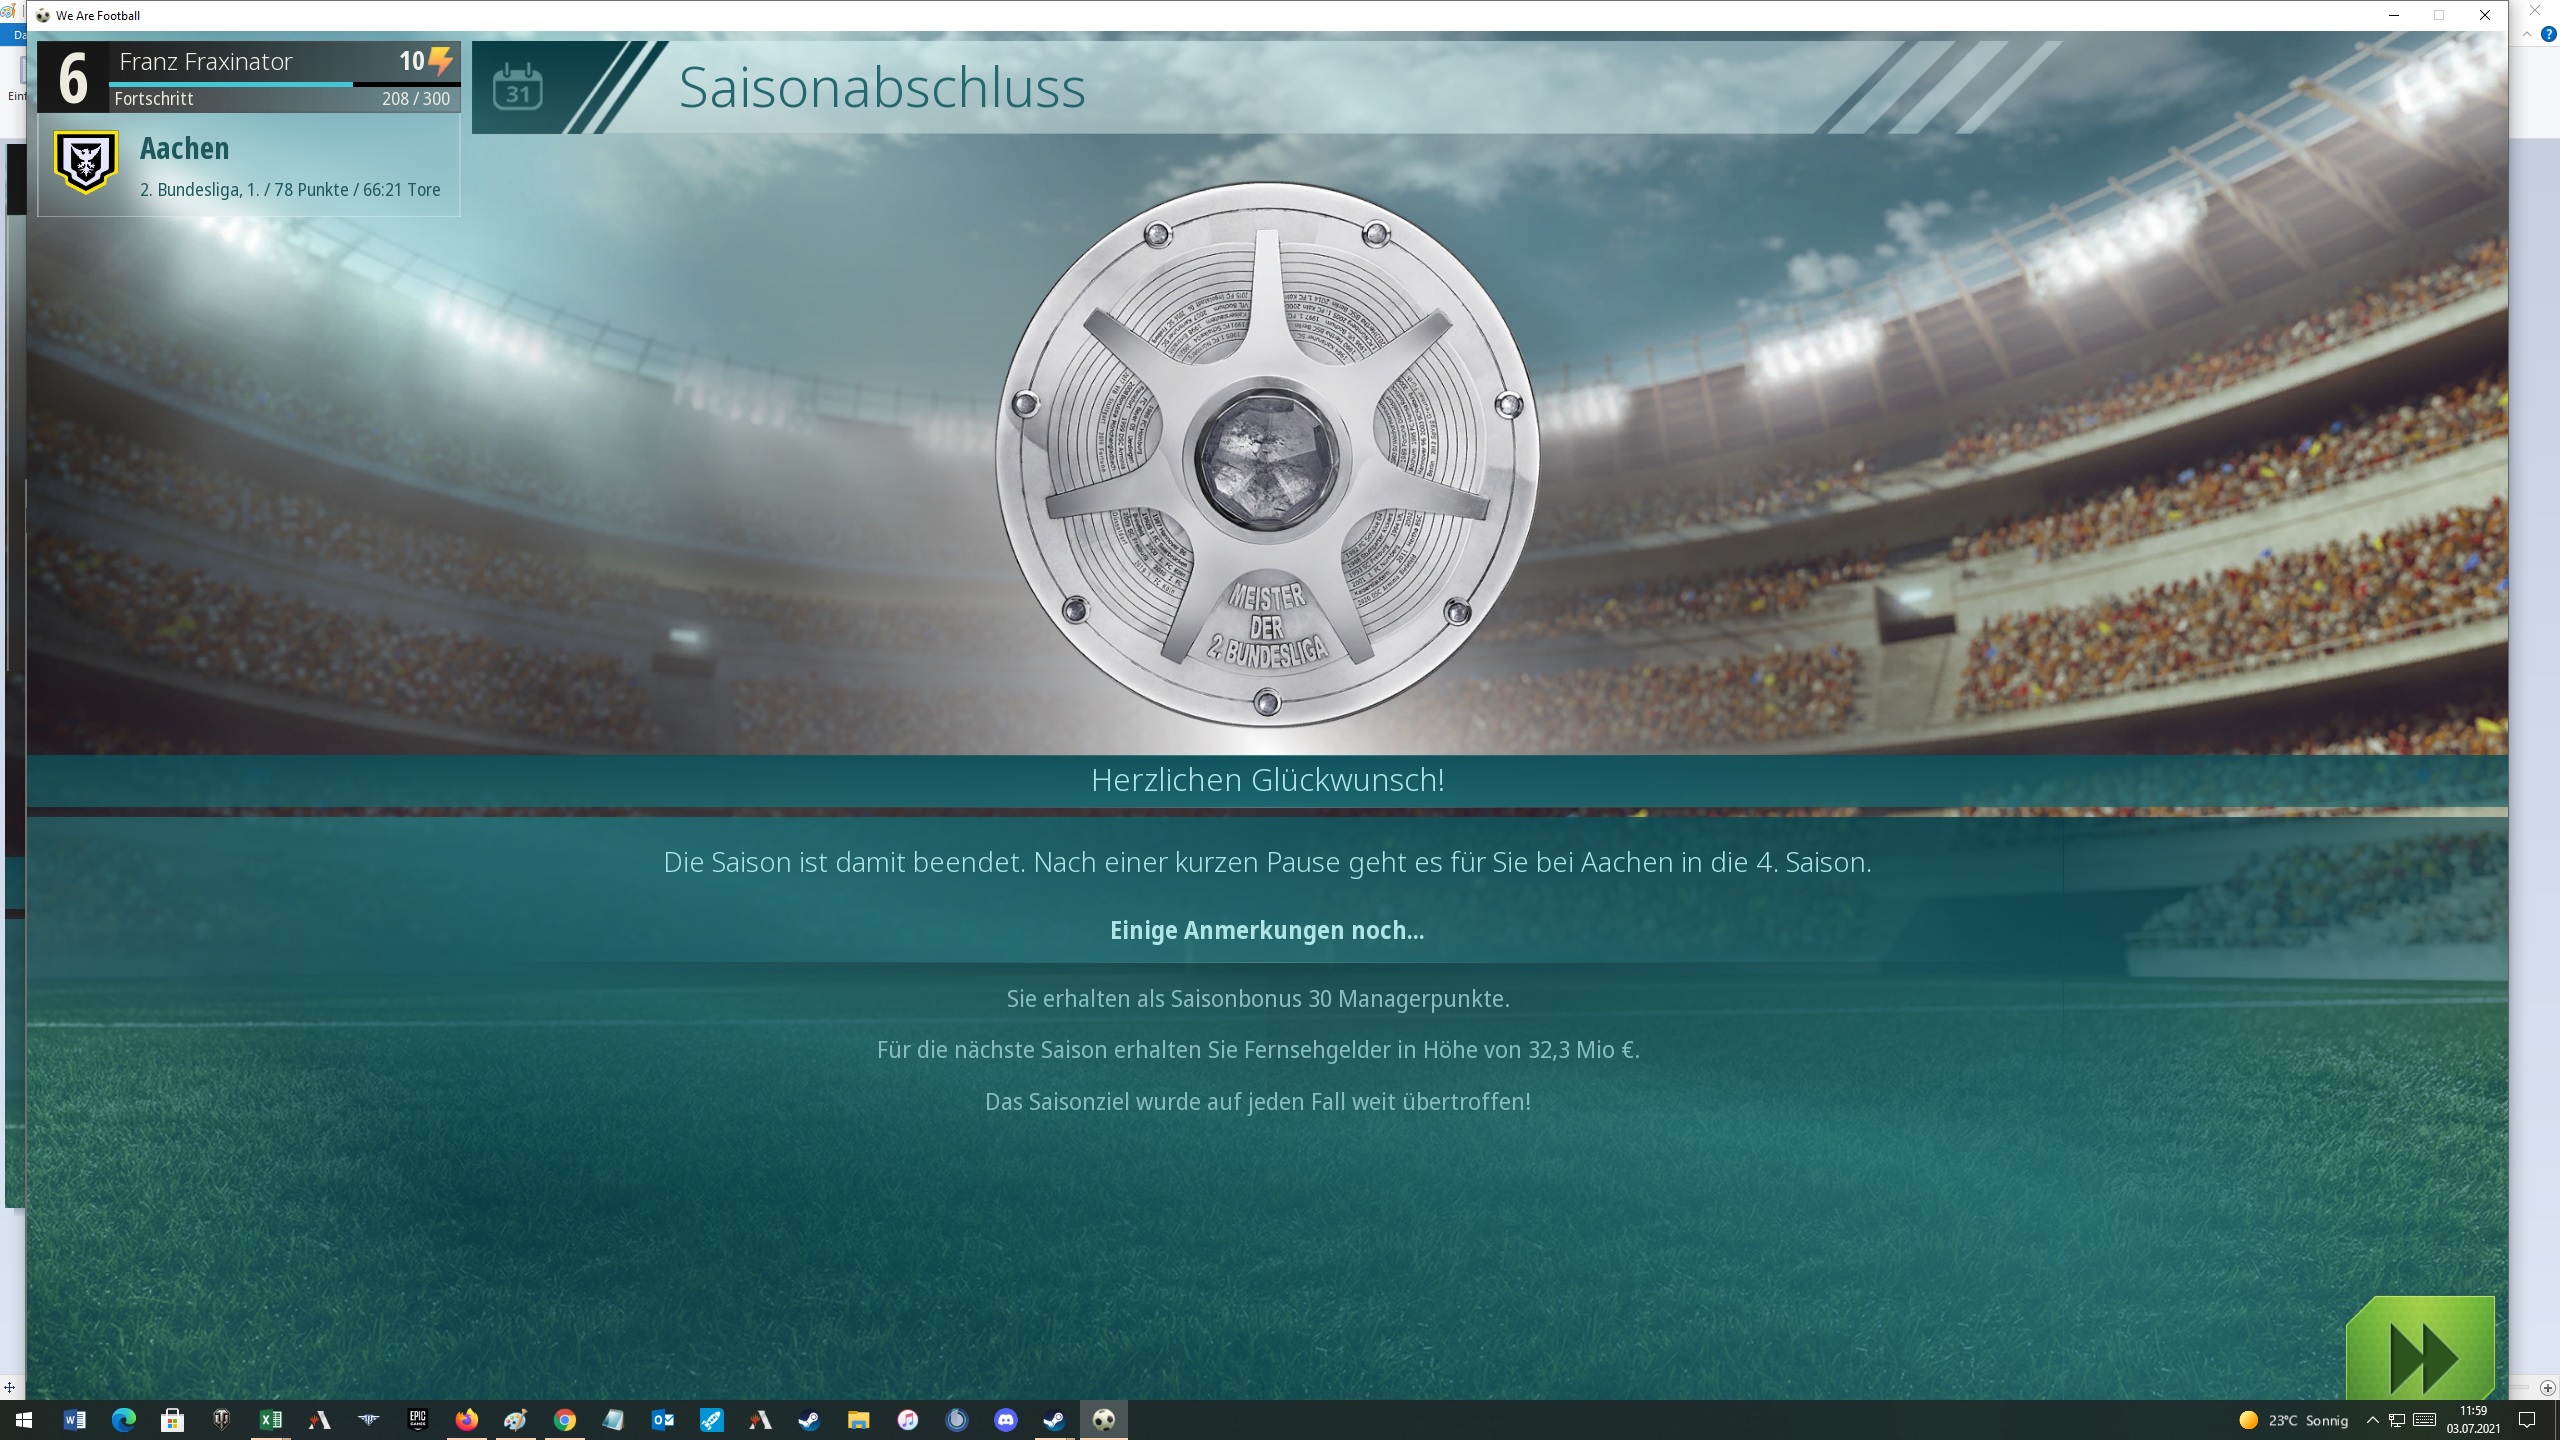
Task: Select the manager name Franz Fraxinator
Action: point(206,61)
